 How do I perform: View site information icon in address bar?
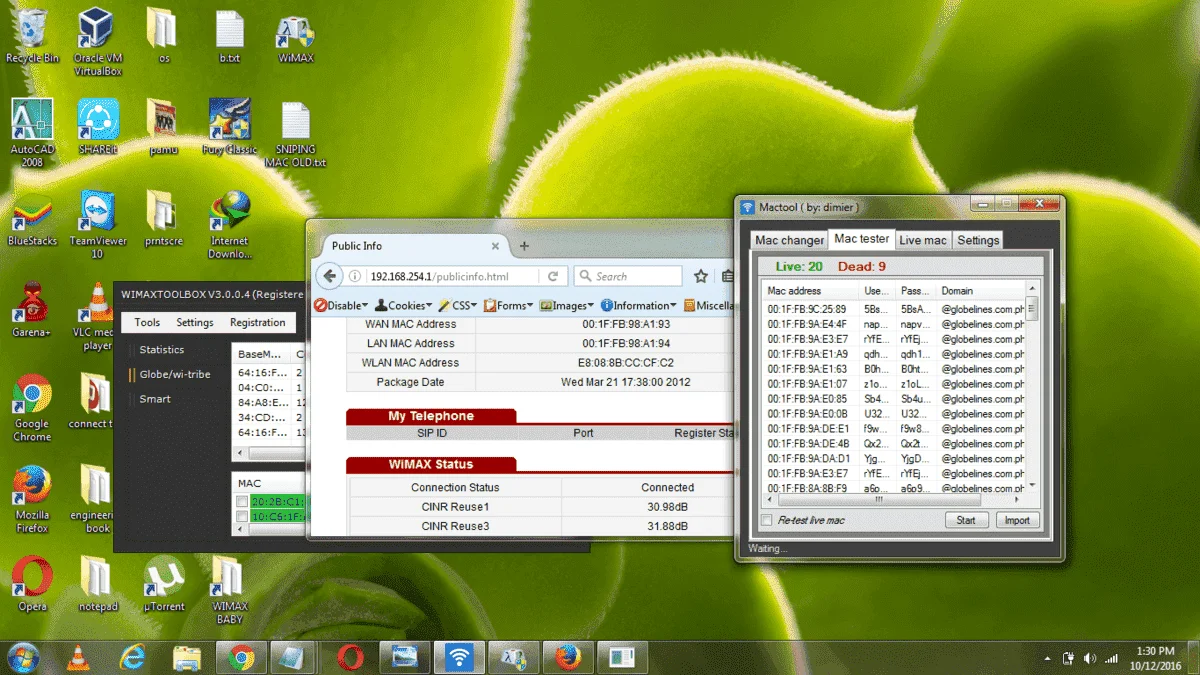(x=355, y=276)
